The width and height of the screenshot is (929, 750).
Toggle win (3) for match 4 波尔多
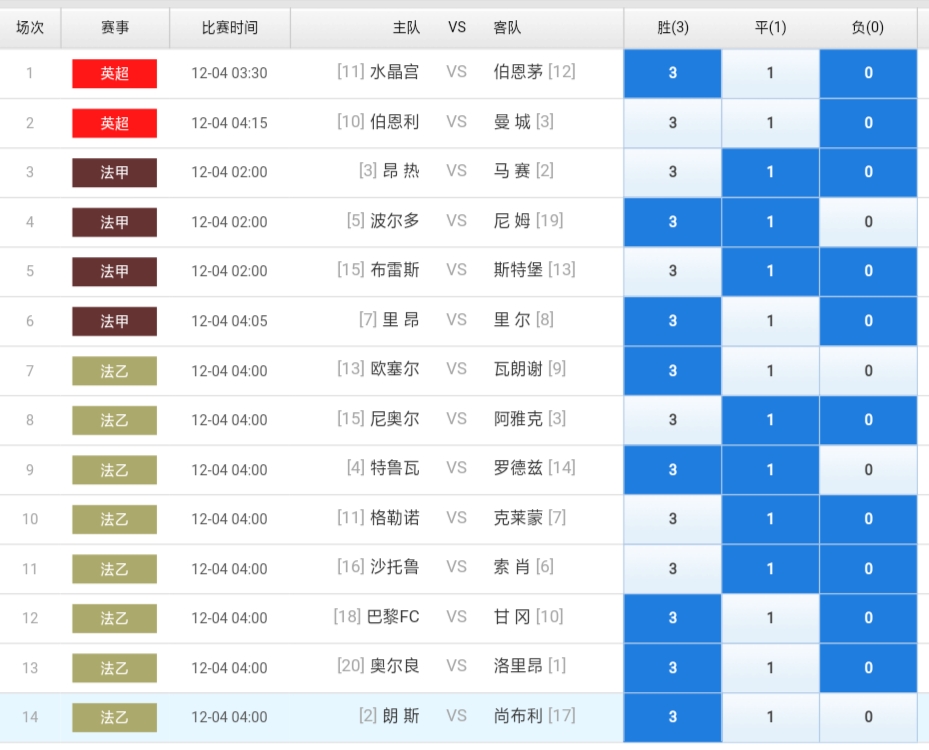coord(672,222)
